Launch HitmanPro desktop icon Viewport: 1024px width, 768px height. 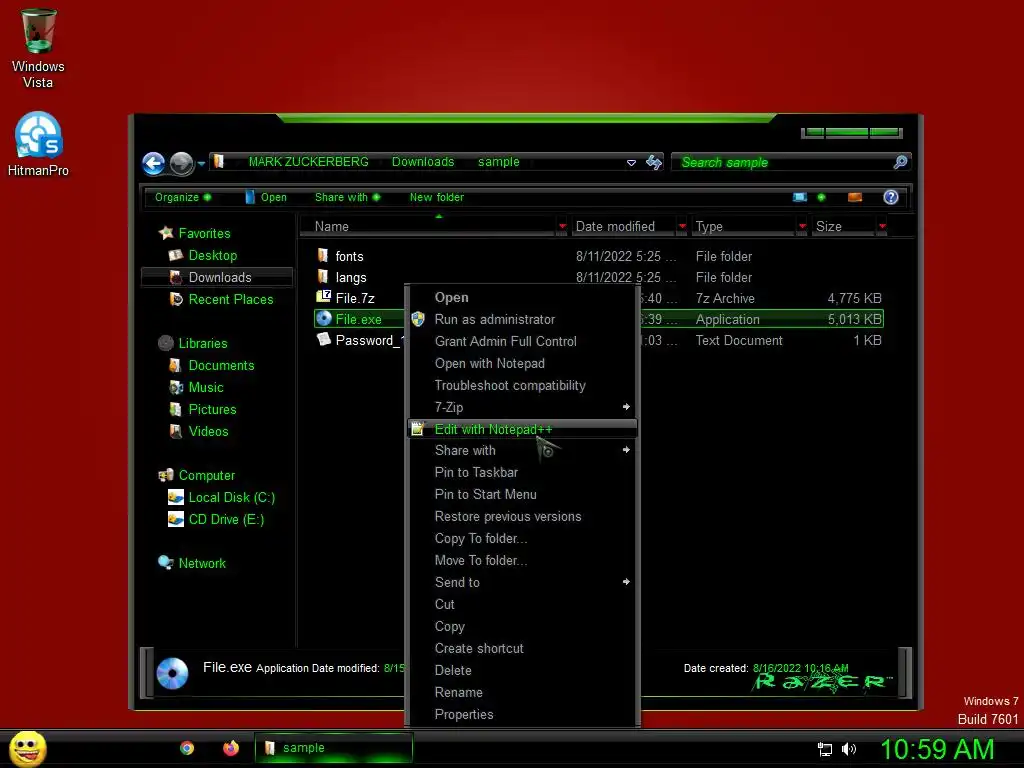click(38, 144)
